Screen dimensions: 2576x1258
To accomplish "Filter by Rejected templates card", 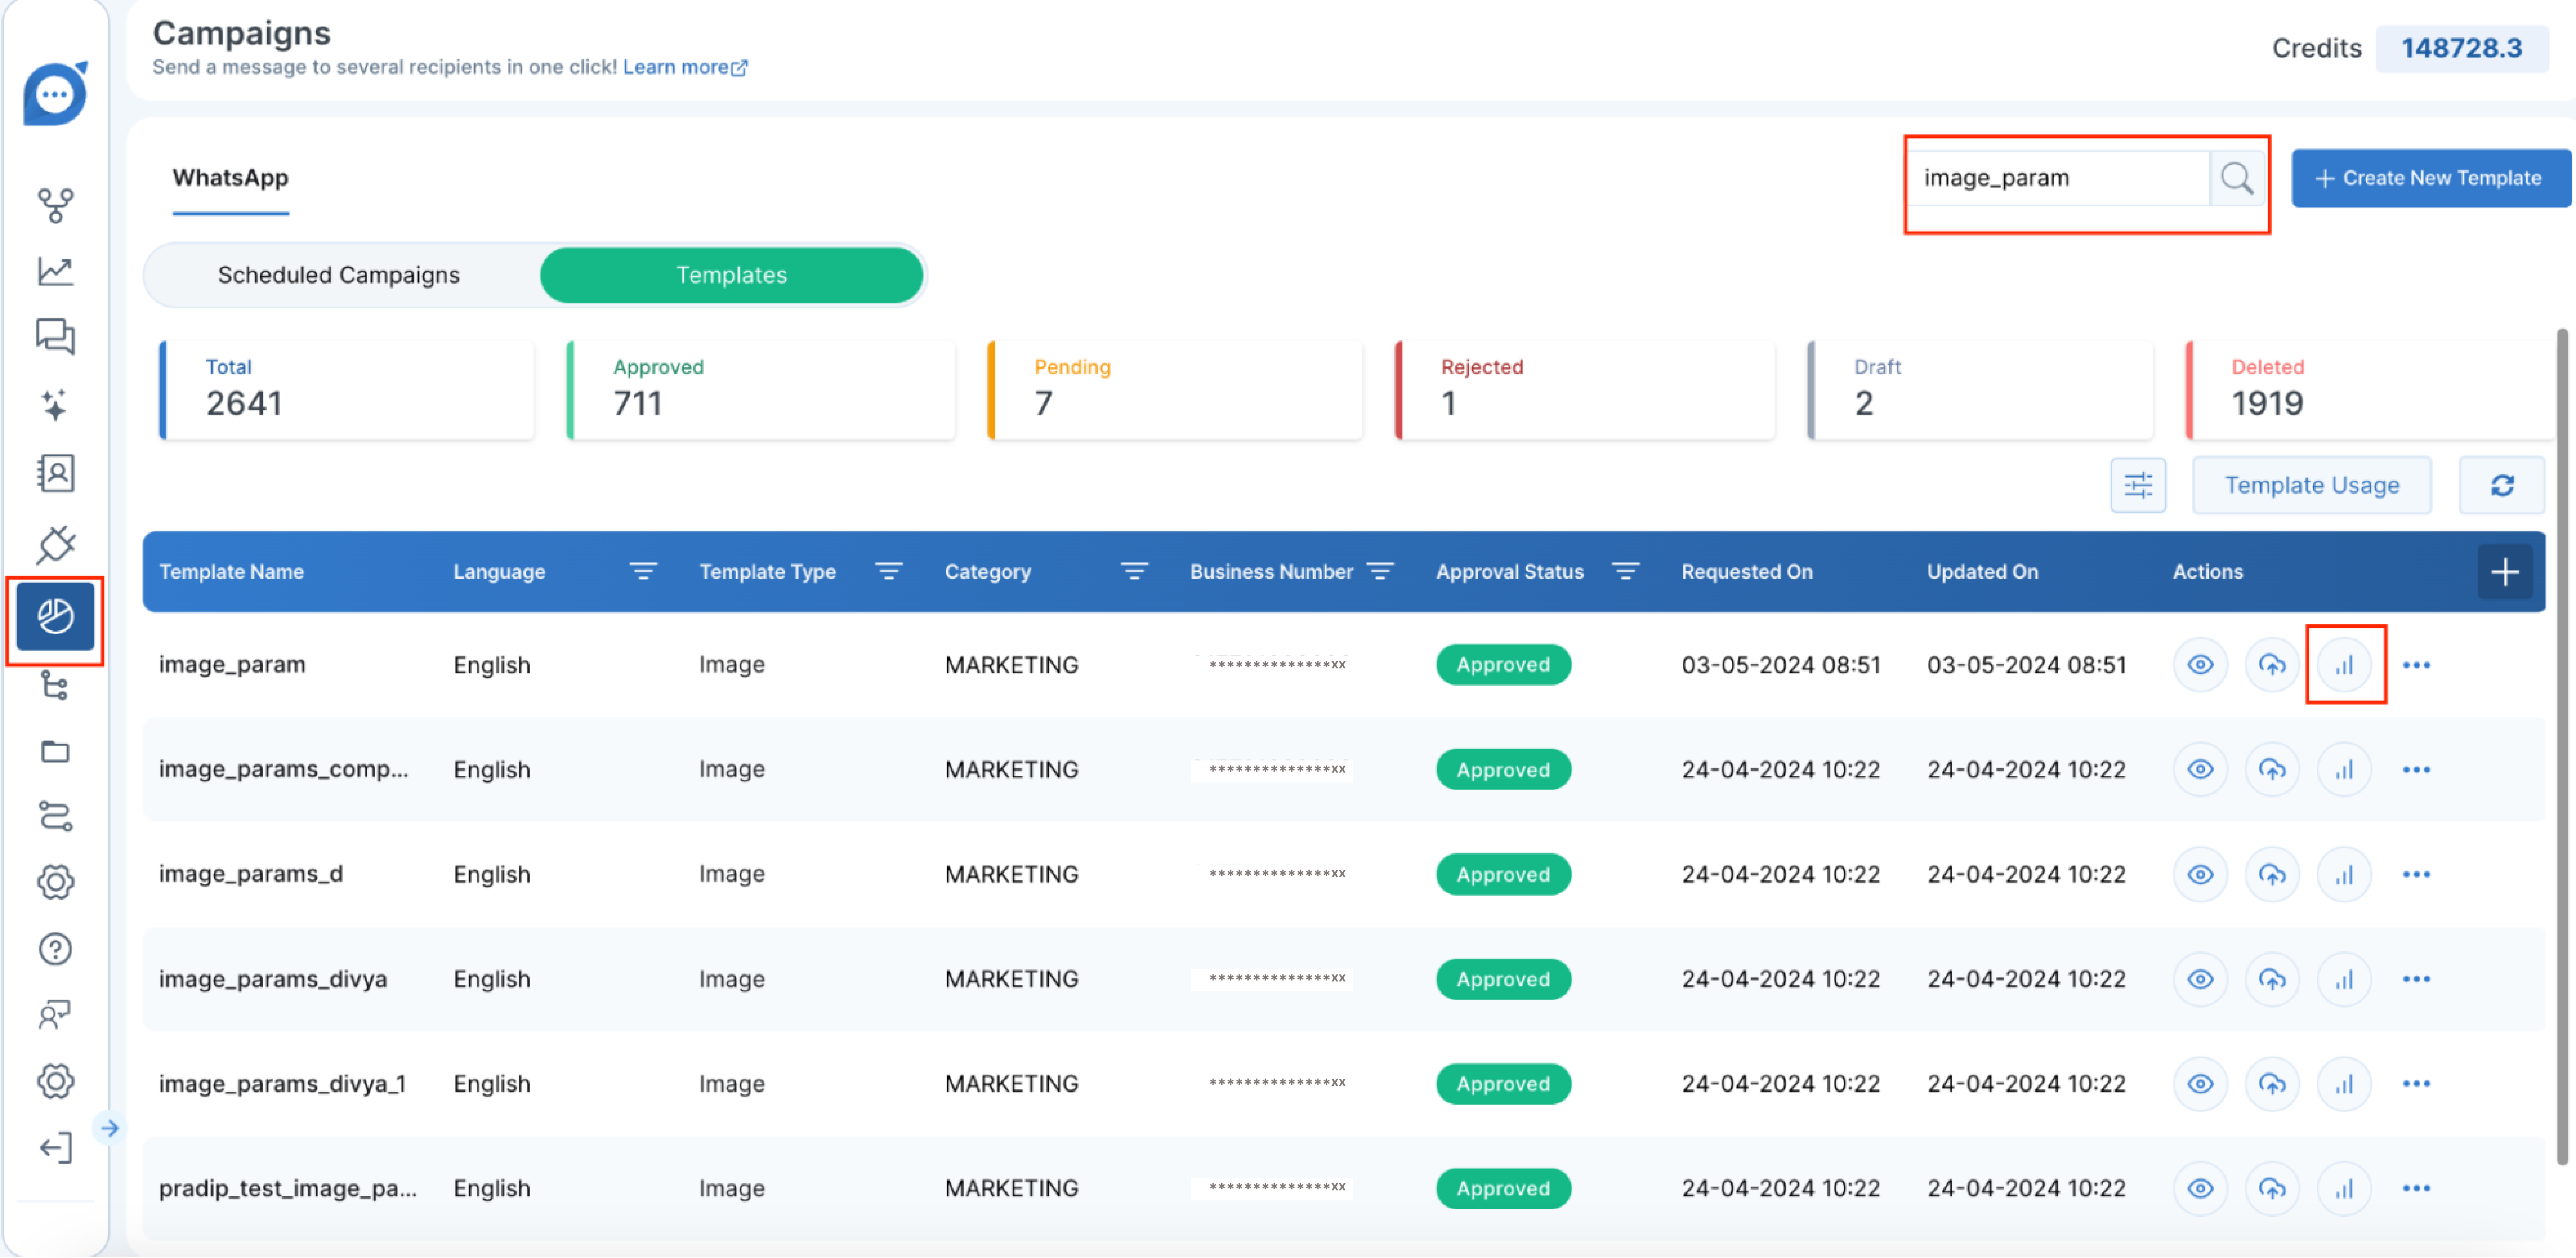I will click(1584, 390).
